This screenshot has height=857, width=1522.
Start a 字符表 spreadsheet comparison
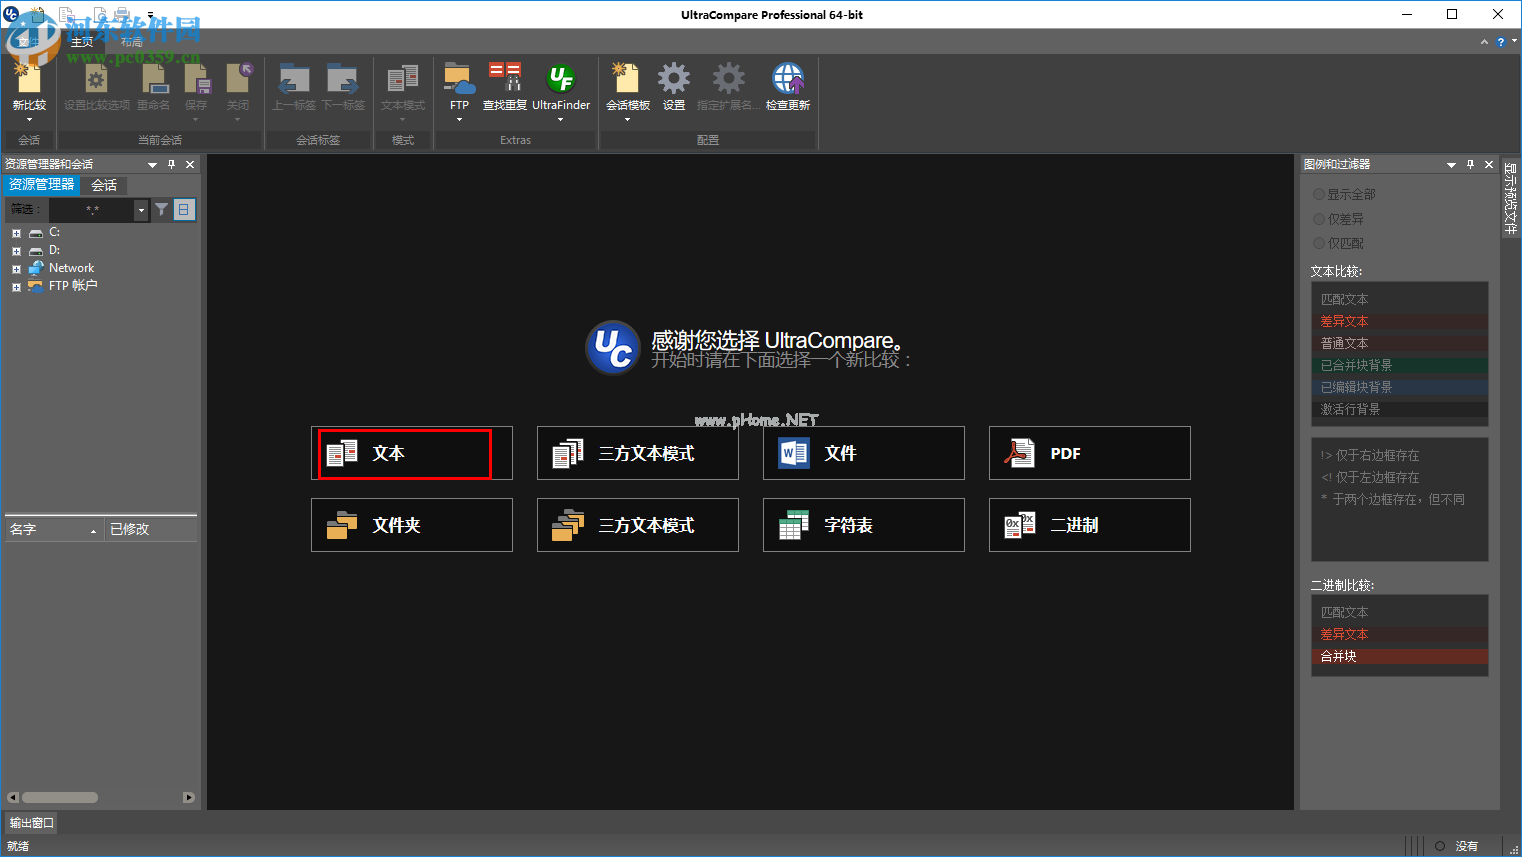[x=864, y=525]
